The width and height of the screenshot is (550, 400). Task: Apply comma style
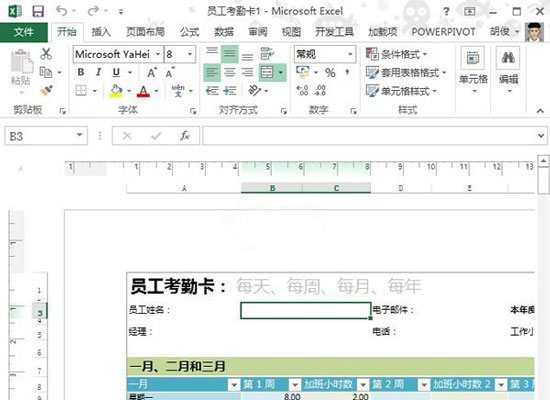pyautogui.click(x=347, y=72)
